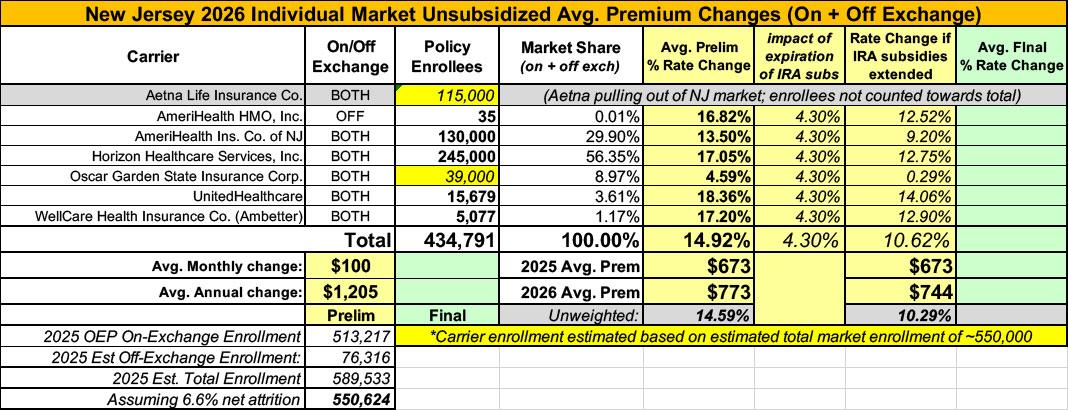1068x410 pixels.
Task: Click the Avg. Final % Rate Change header
Action: coord(1012,56)
